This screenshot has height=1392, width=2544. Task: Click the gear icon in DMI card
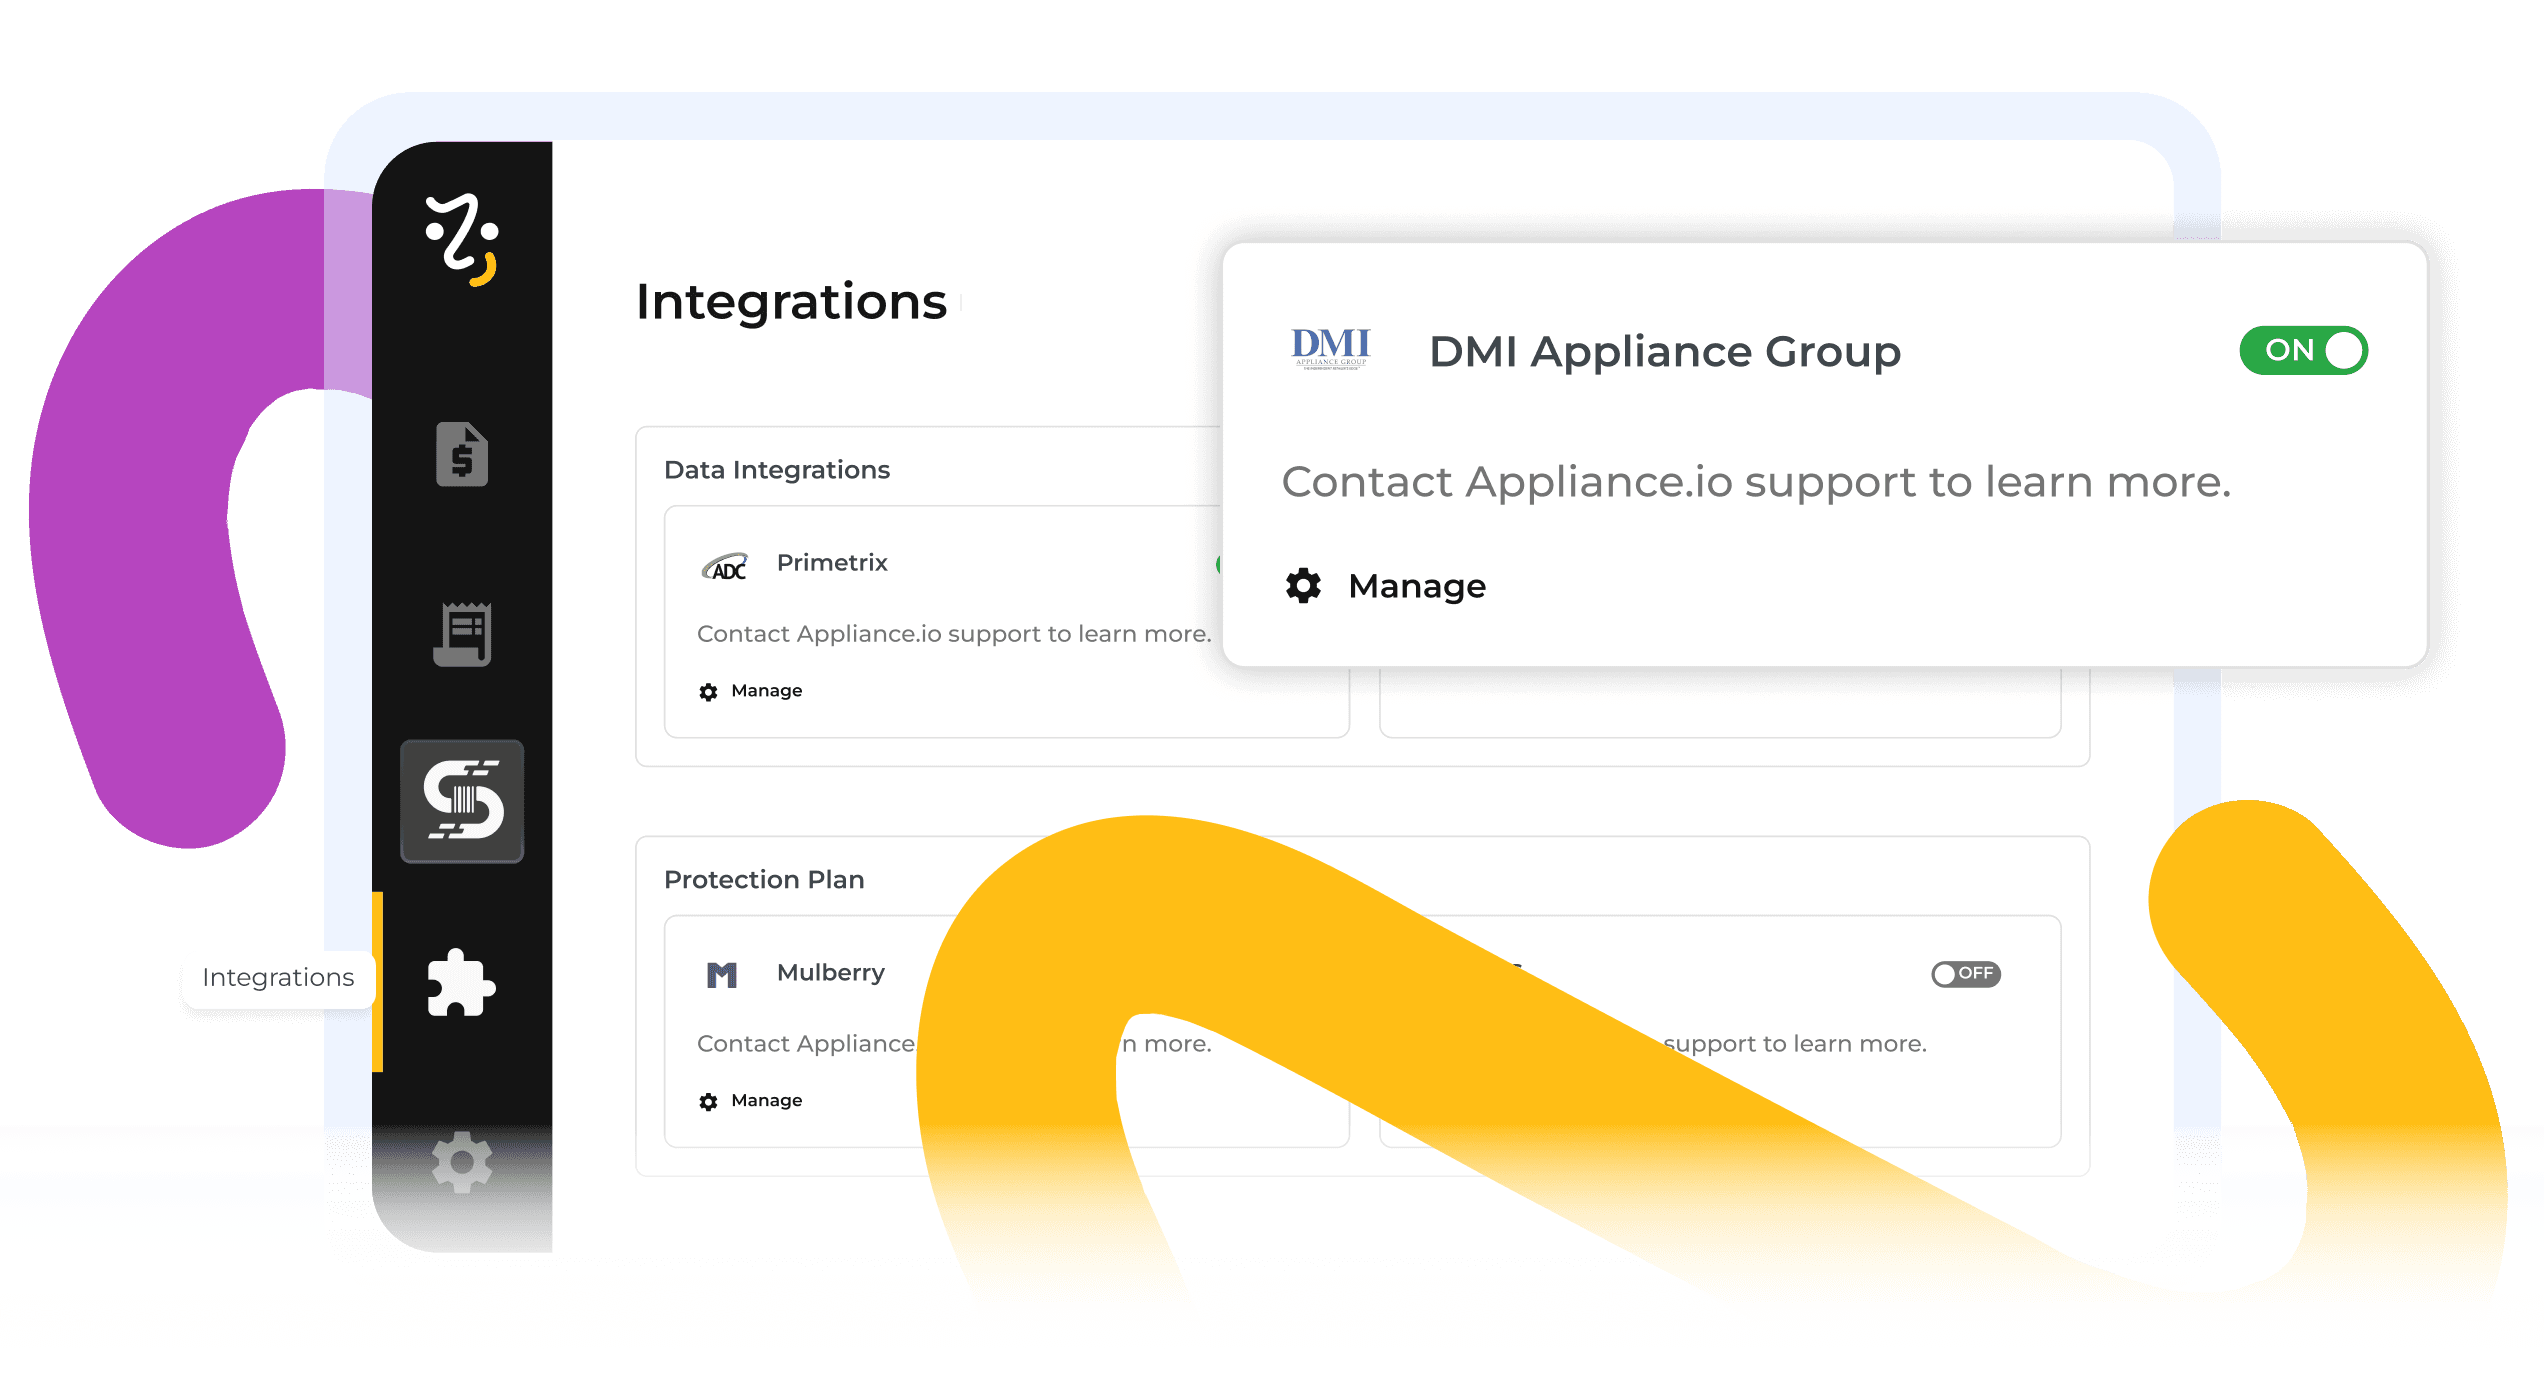(1303, 586)
